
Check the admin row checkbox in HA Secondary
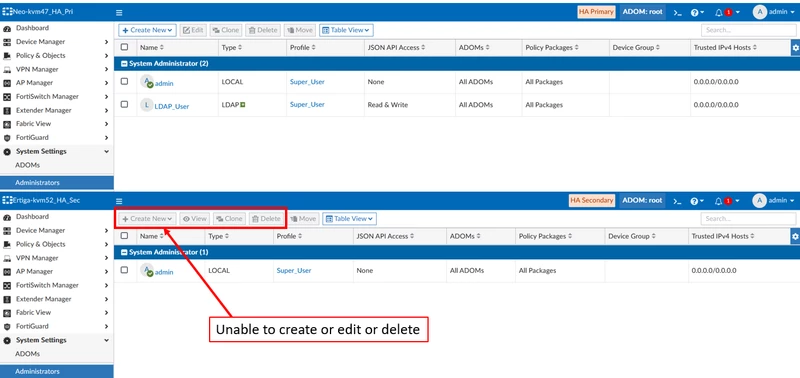(x=124, y=270)
